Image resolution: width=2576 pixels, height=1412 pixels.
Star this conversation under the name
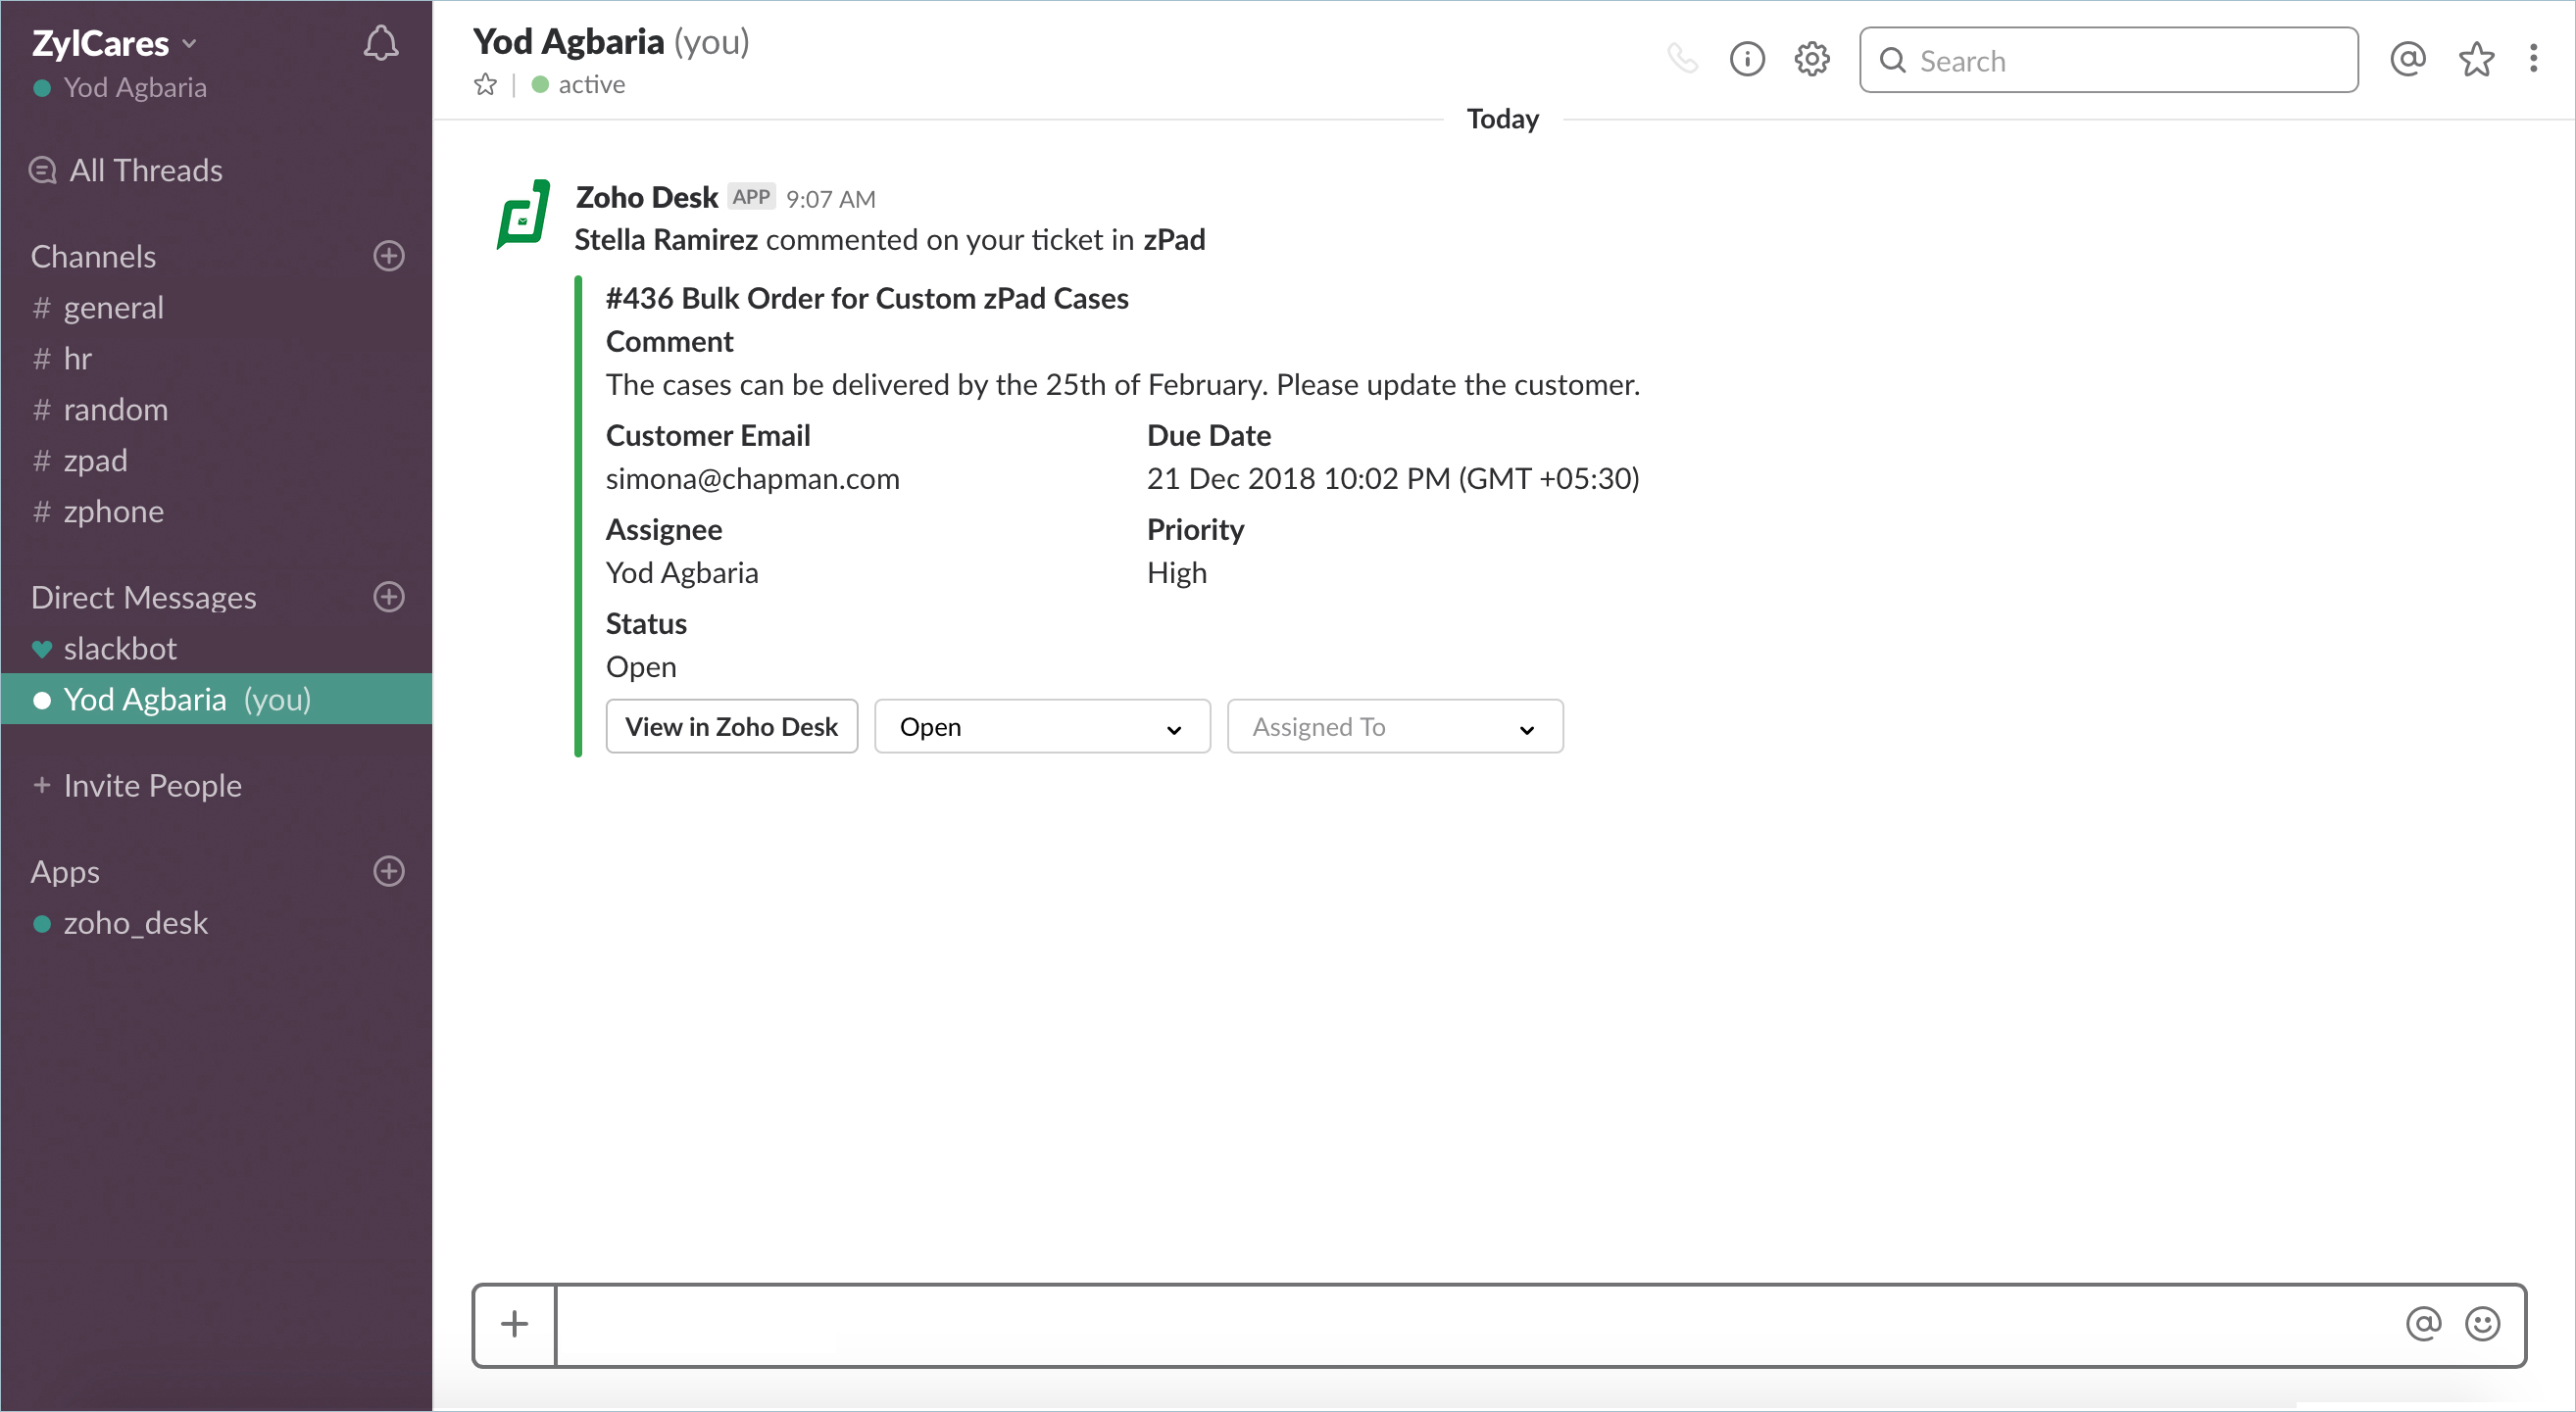(x=485, y=85)
